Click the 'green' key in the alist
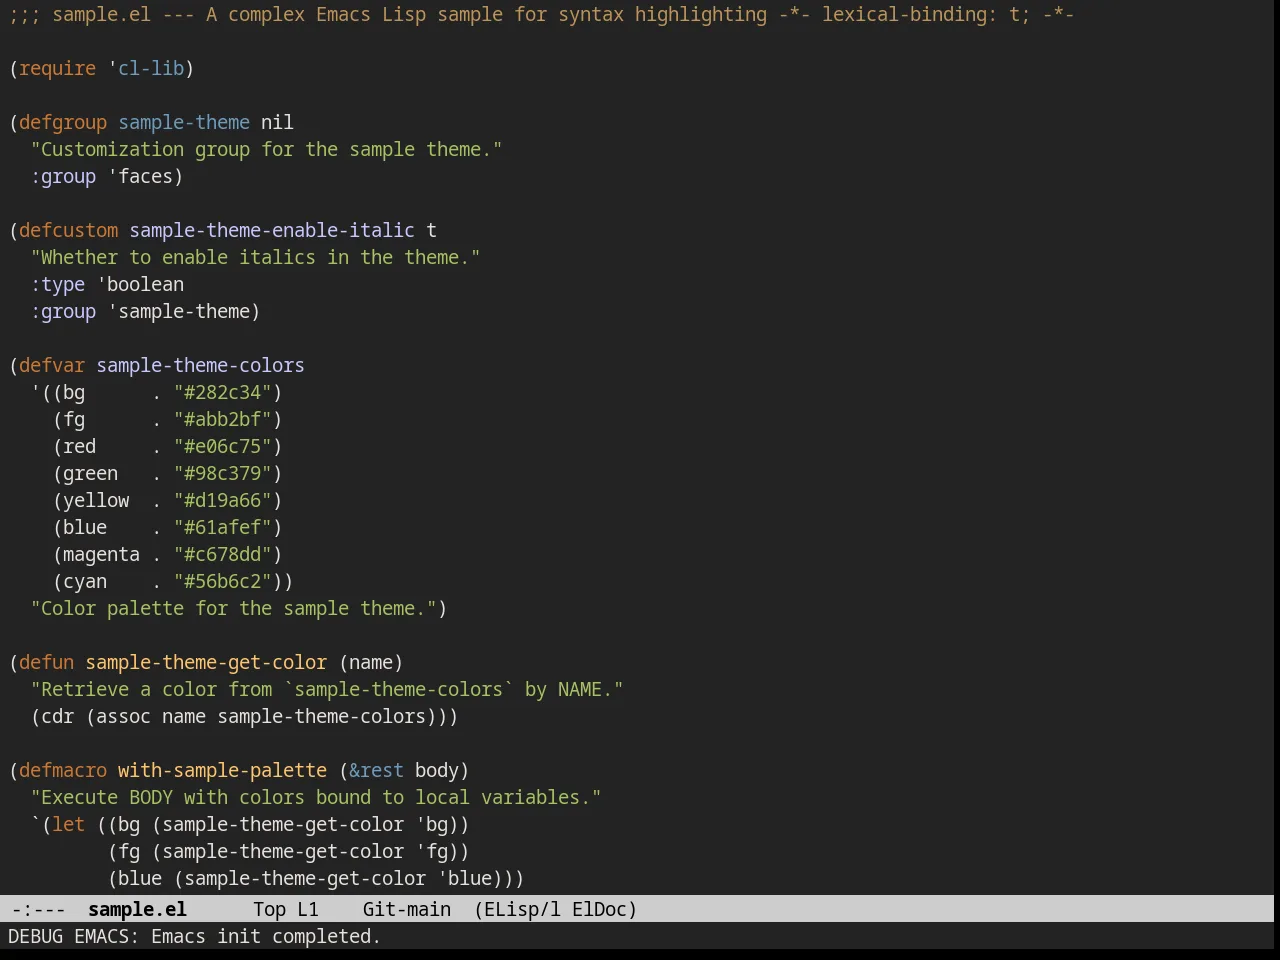 point(90,473)
